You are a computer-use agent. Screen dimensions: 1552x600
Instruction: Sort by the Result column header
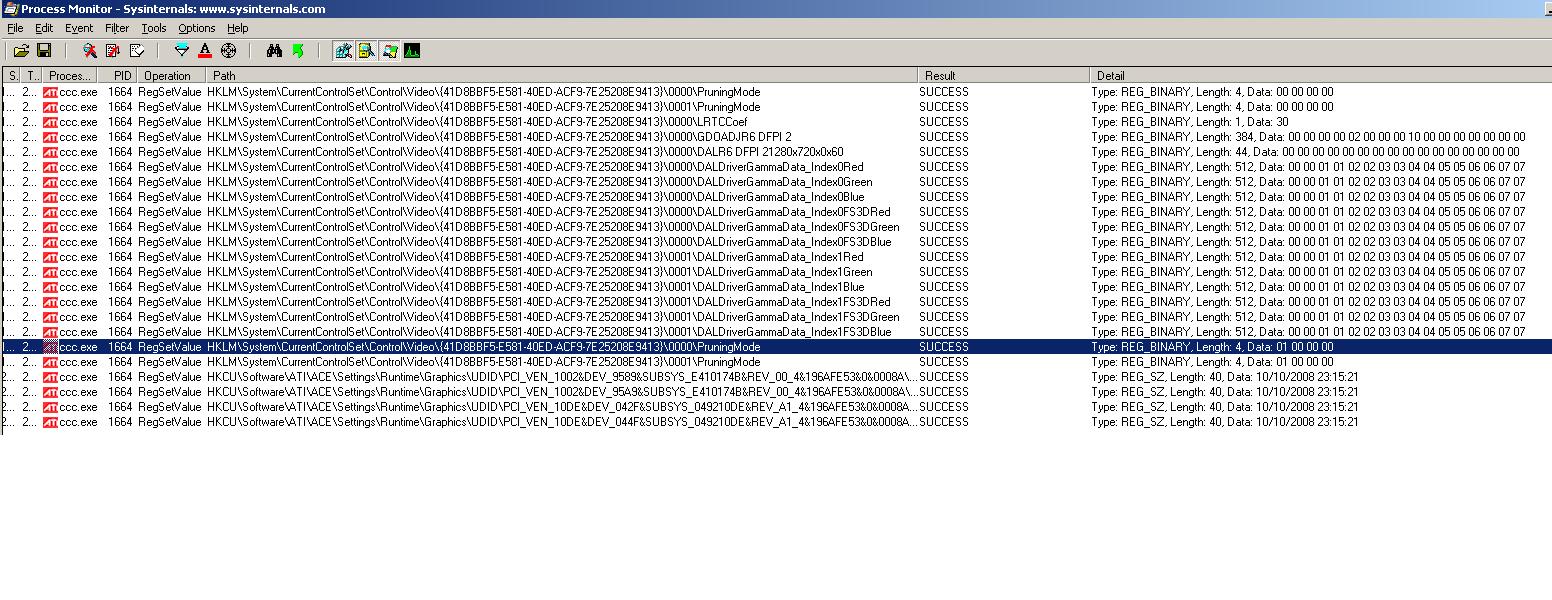click(x=1003, y=75)
